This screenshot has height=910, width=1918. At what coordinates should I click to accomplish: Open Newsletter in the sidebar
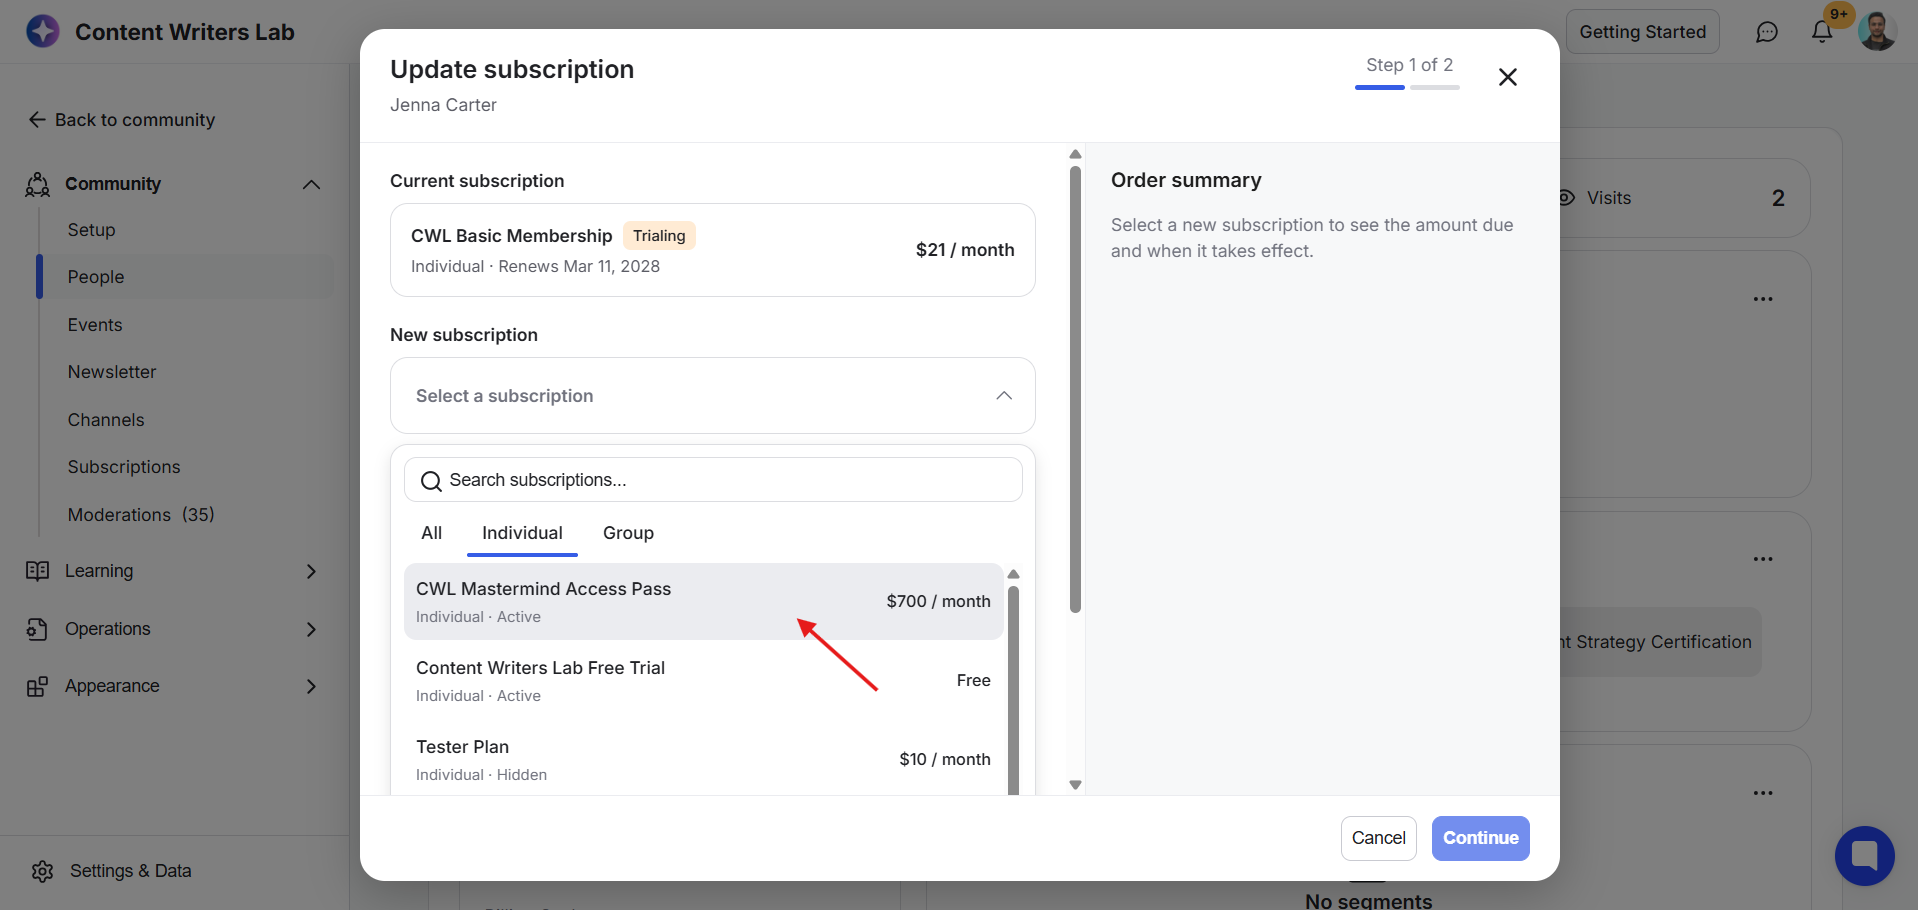click(x=112, y=372)
